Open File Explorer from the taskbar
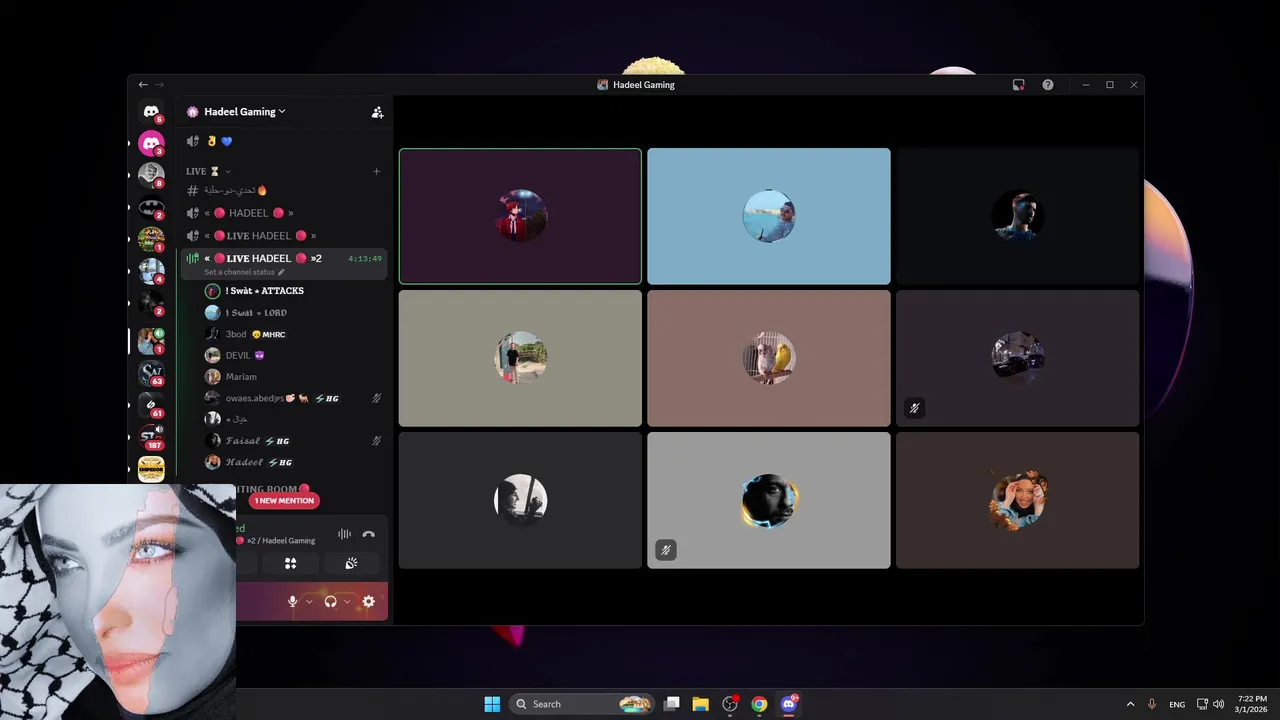Image resolution: width=1280 pixels, height=720 pixels. pyautogui.click(x=700, y=704)
